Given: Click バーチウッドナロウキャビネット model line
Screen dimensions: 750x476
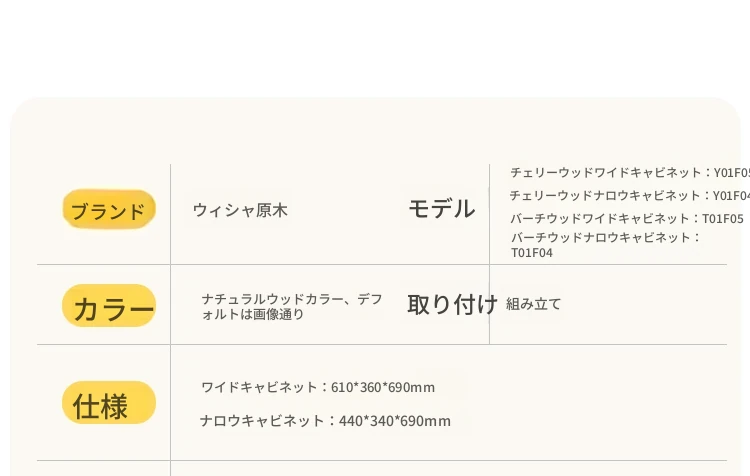Looking at the screenshot, I should [x=606, y=238].
